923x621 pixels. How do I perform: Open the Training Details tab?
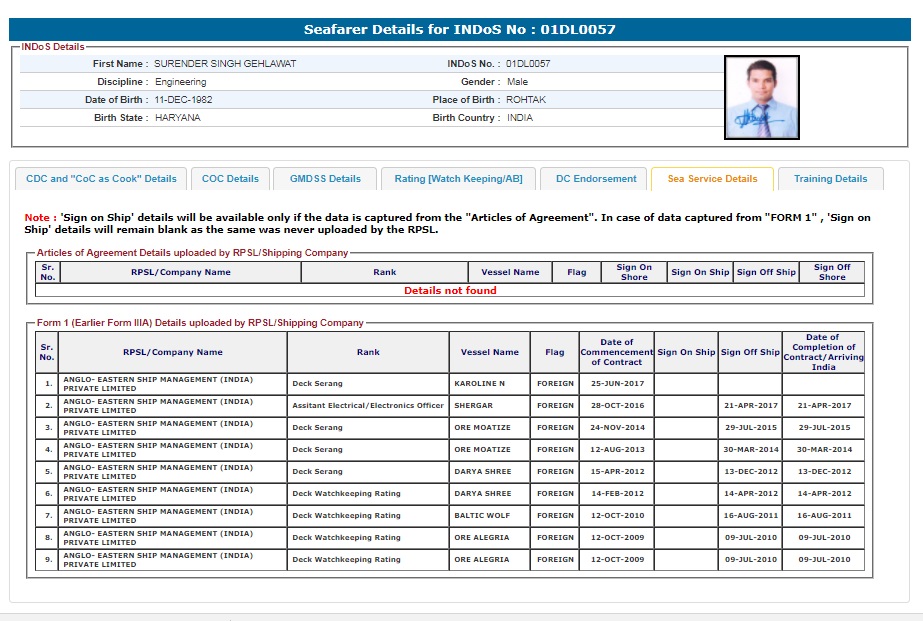click(830, 179)
